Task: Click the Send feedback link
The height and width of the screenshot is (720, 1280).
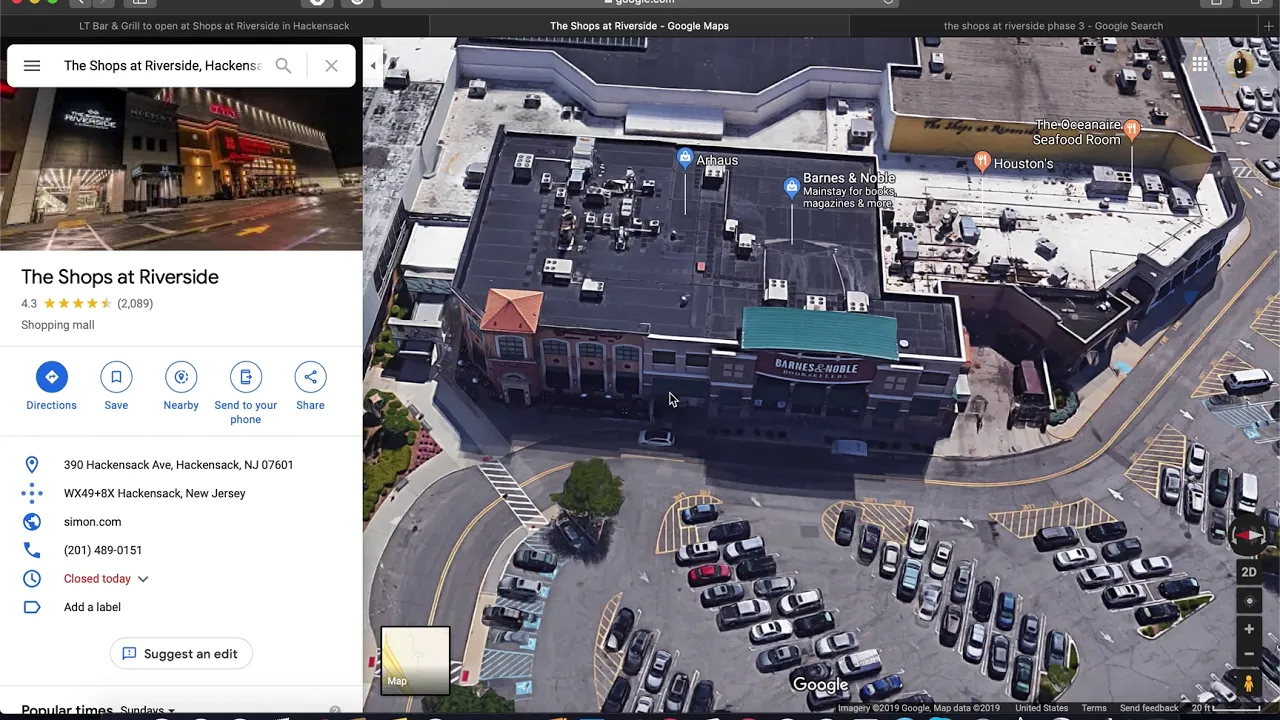Action: click(x=1149, y=709)
